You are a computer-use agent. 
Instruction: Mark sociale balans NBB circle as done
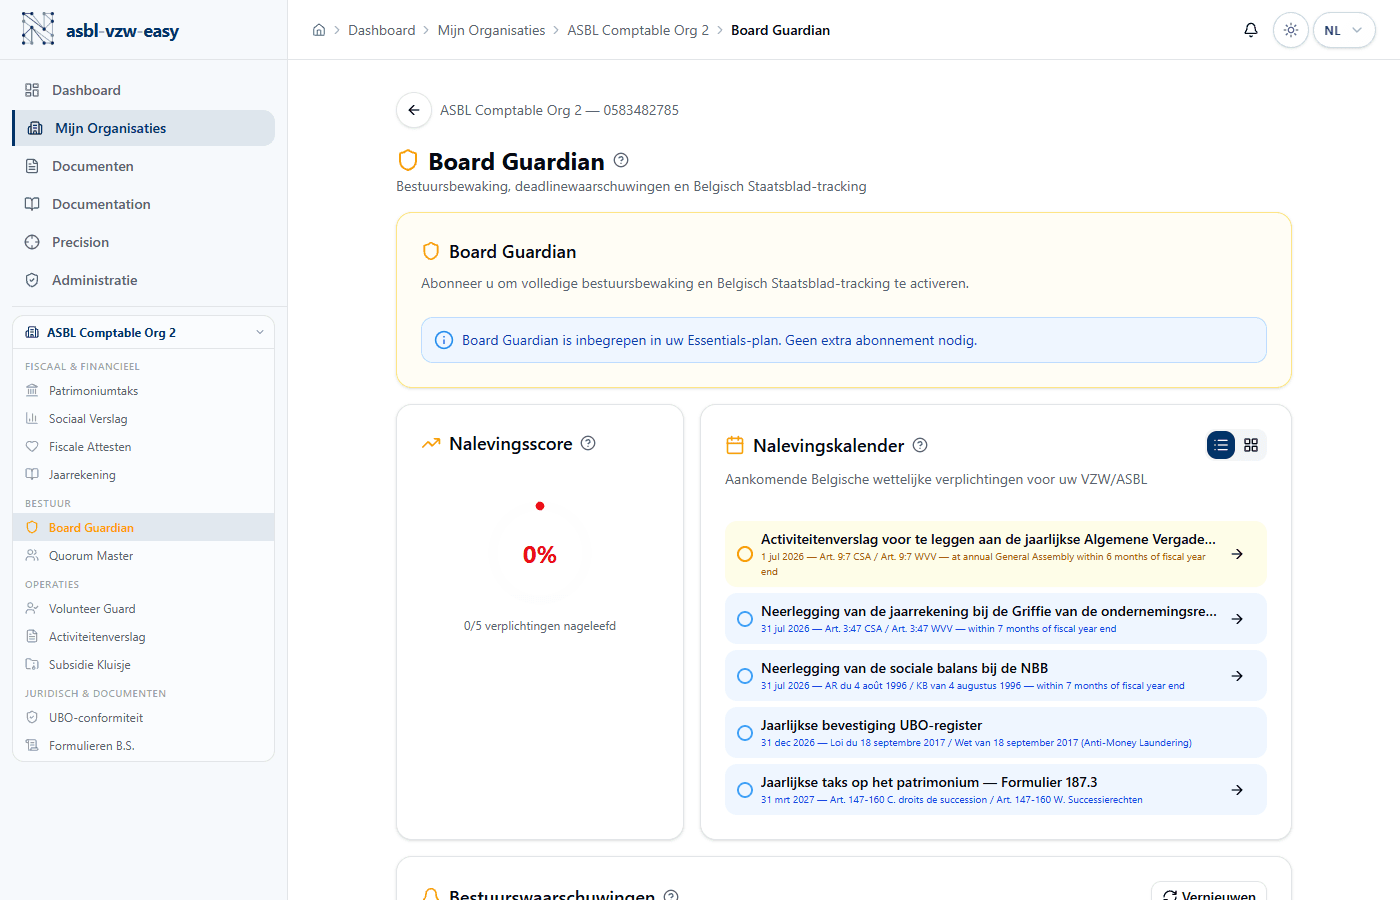(745, 676)
